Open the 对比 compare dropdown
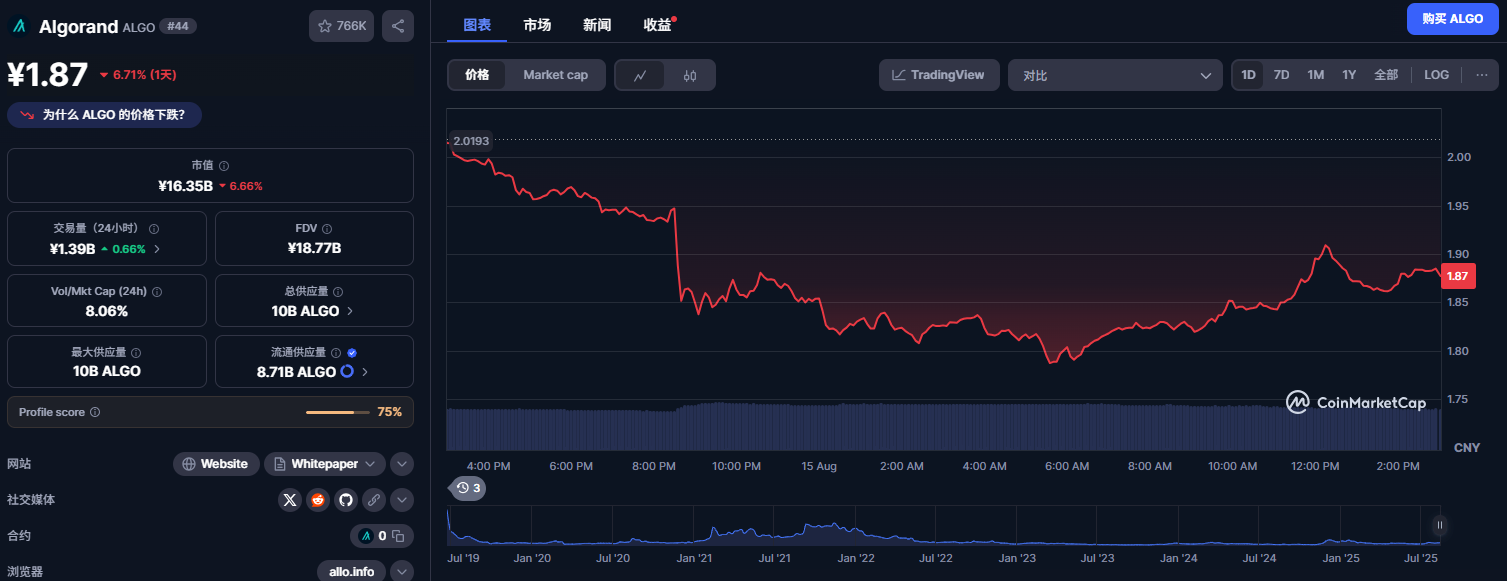The width and height of the screenshot is (1507, 581). click(1115, 75)
